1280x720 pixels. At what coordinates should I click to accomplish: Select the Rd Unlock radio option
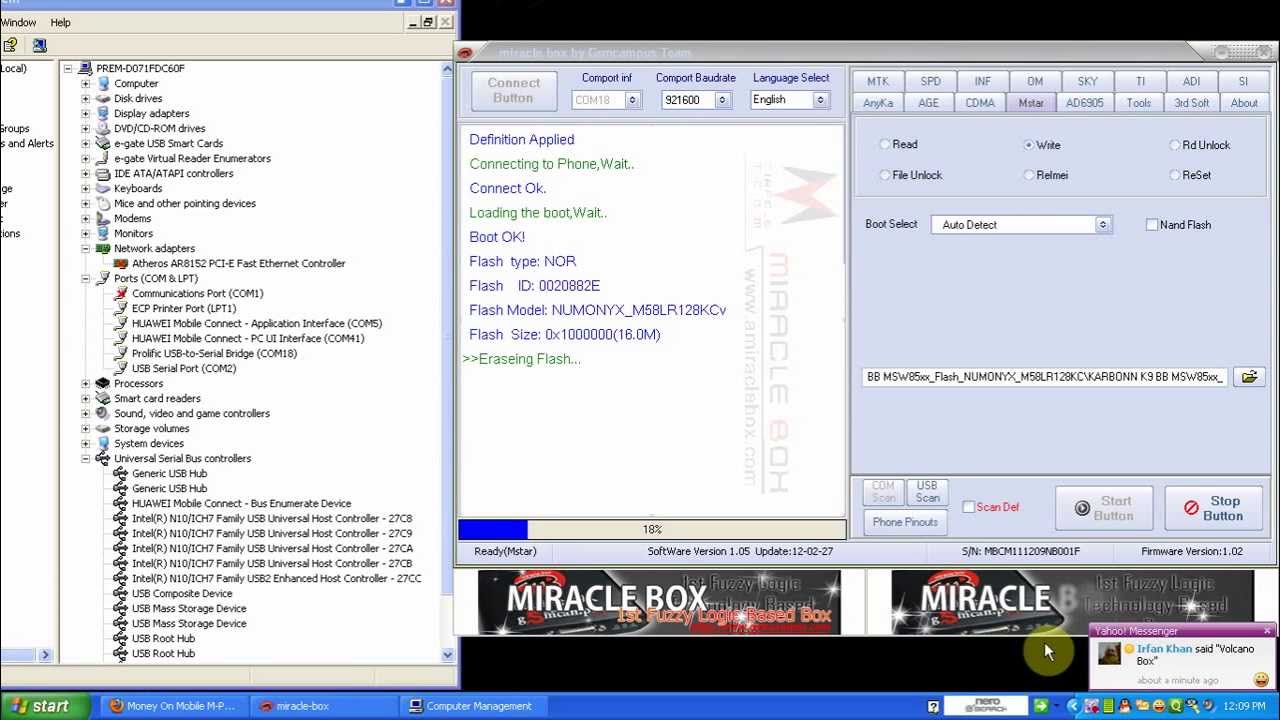[x=1175, y=145]
